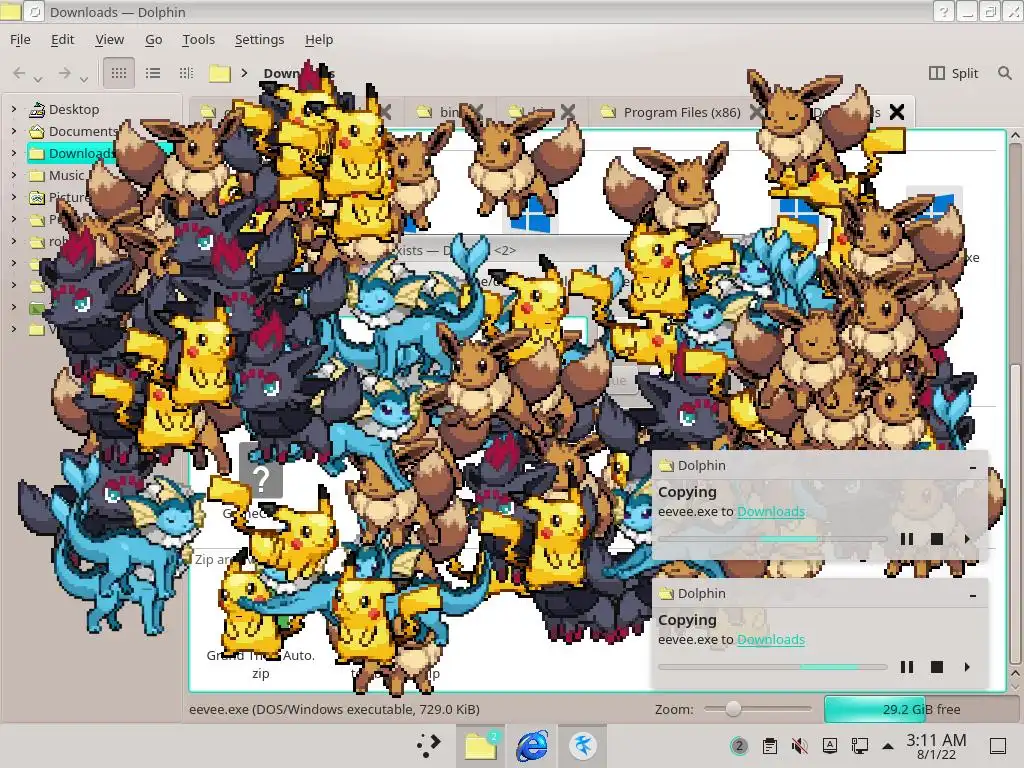
Task: Open the back history dropdown arrow
Action: coord(39,79)
